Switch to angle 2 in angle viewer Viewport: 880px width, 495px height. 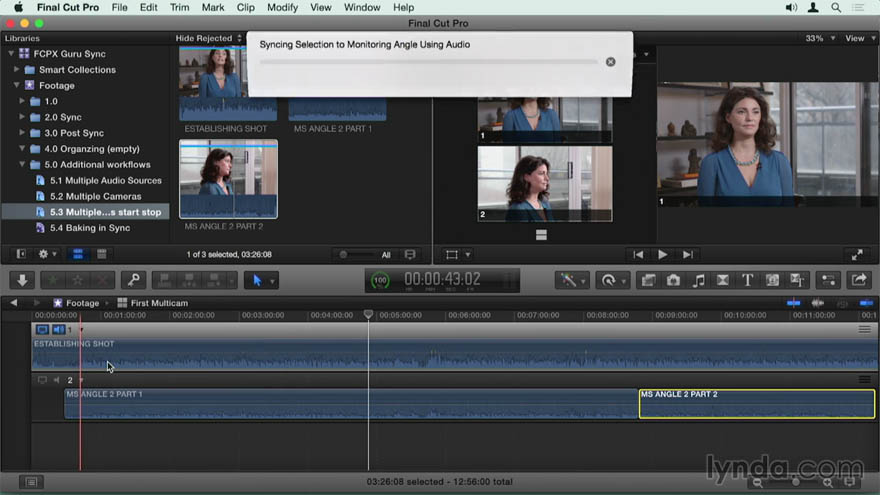pos(544,184)
